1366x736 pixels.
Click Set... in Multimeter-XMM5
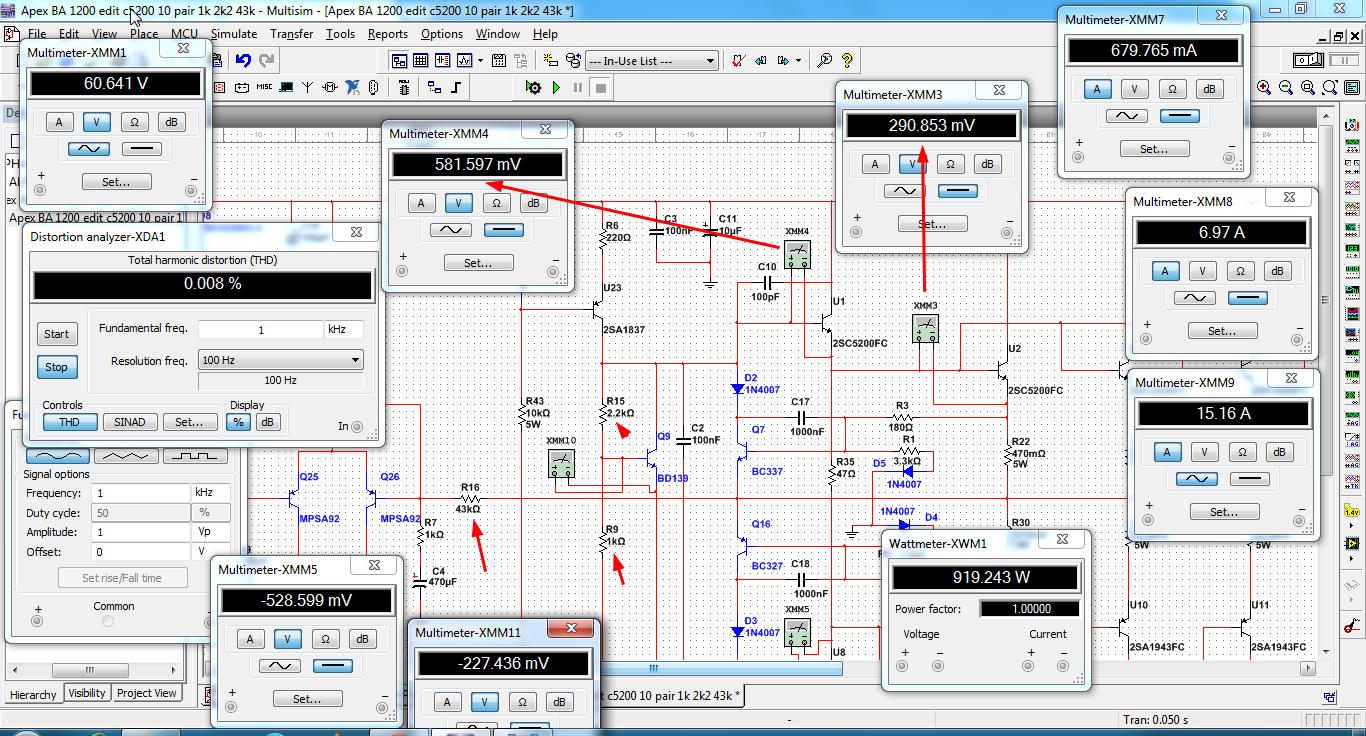point(307,699)
